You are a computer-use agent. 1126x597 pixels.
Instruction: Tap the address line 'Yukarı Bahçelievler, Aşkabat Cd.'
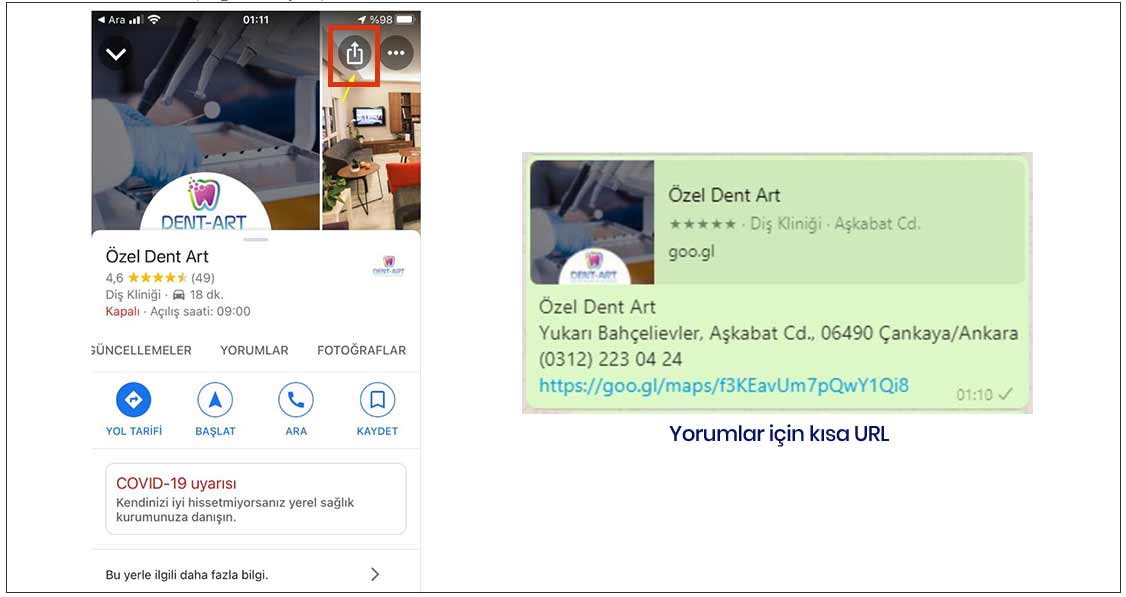coord(778,333)
